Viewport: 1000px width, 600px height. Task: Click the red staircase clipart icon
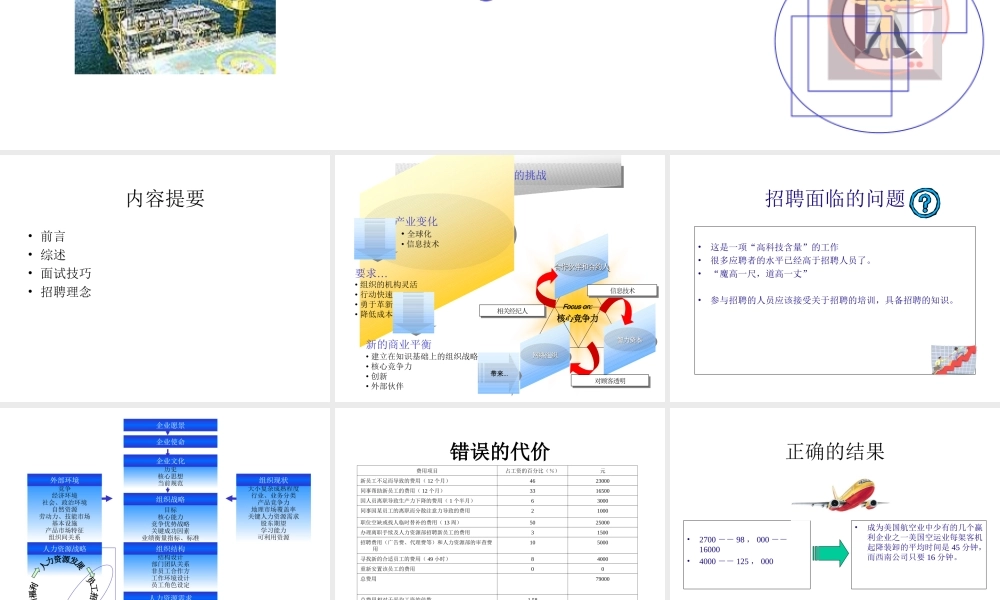[953, 360]
